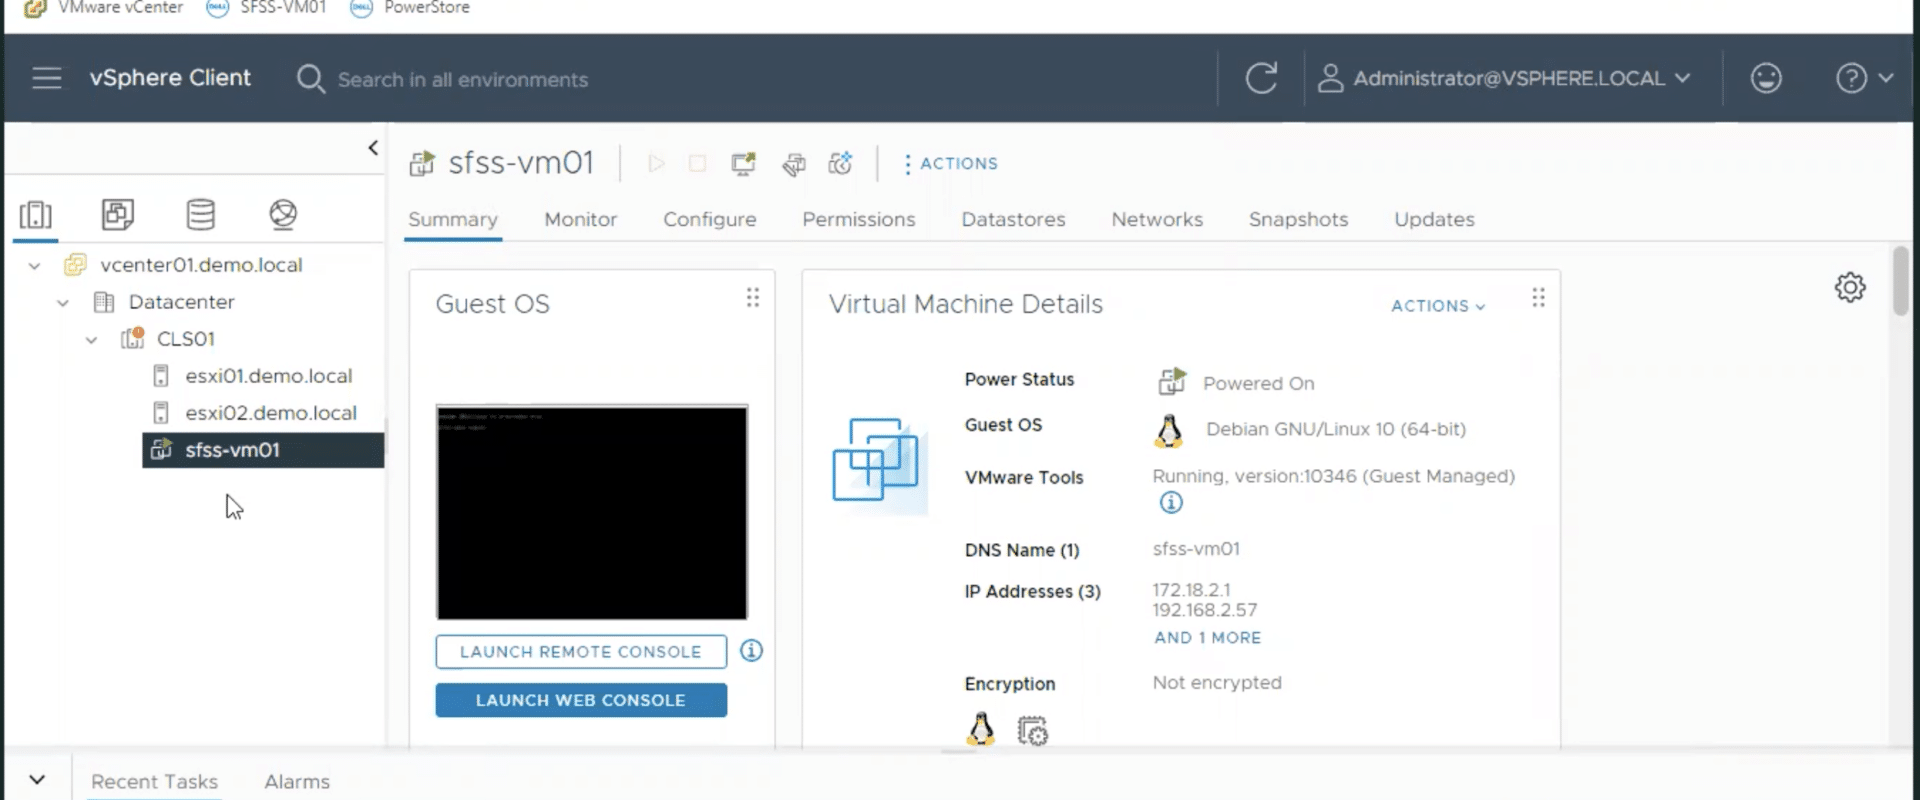The image size is (1920, 800).
Task: Open the SFSS-VM01 bookmark
Action: coord(266,8)
